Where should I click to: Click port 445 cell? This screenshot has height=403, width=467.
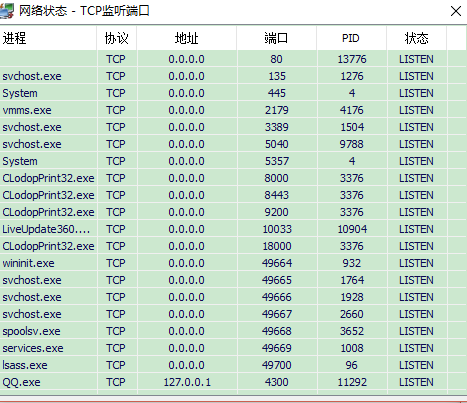(x=277, y=93)
